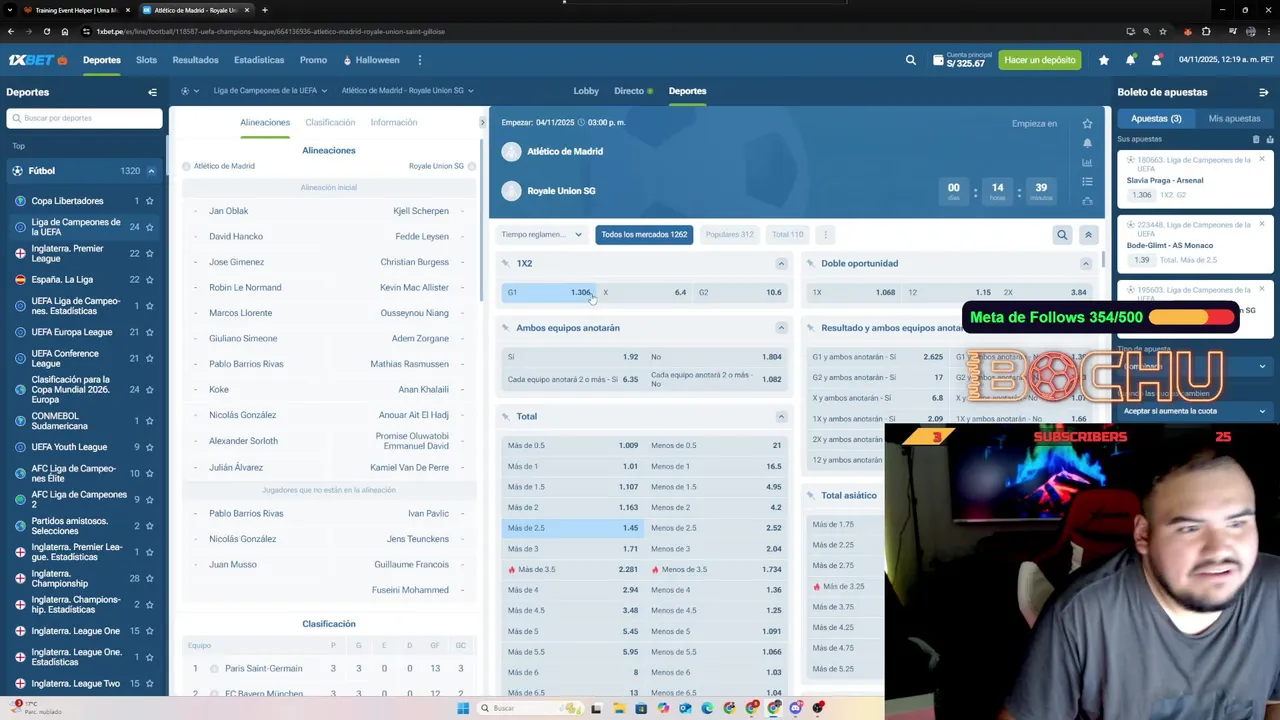1280x720 pixels.
Task: Remove the Slavia Praga - Arsenal bet
Action: click(1262, 159)
